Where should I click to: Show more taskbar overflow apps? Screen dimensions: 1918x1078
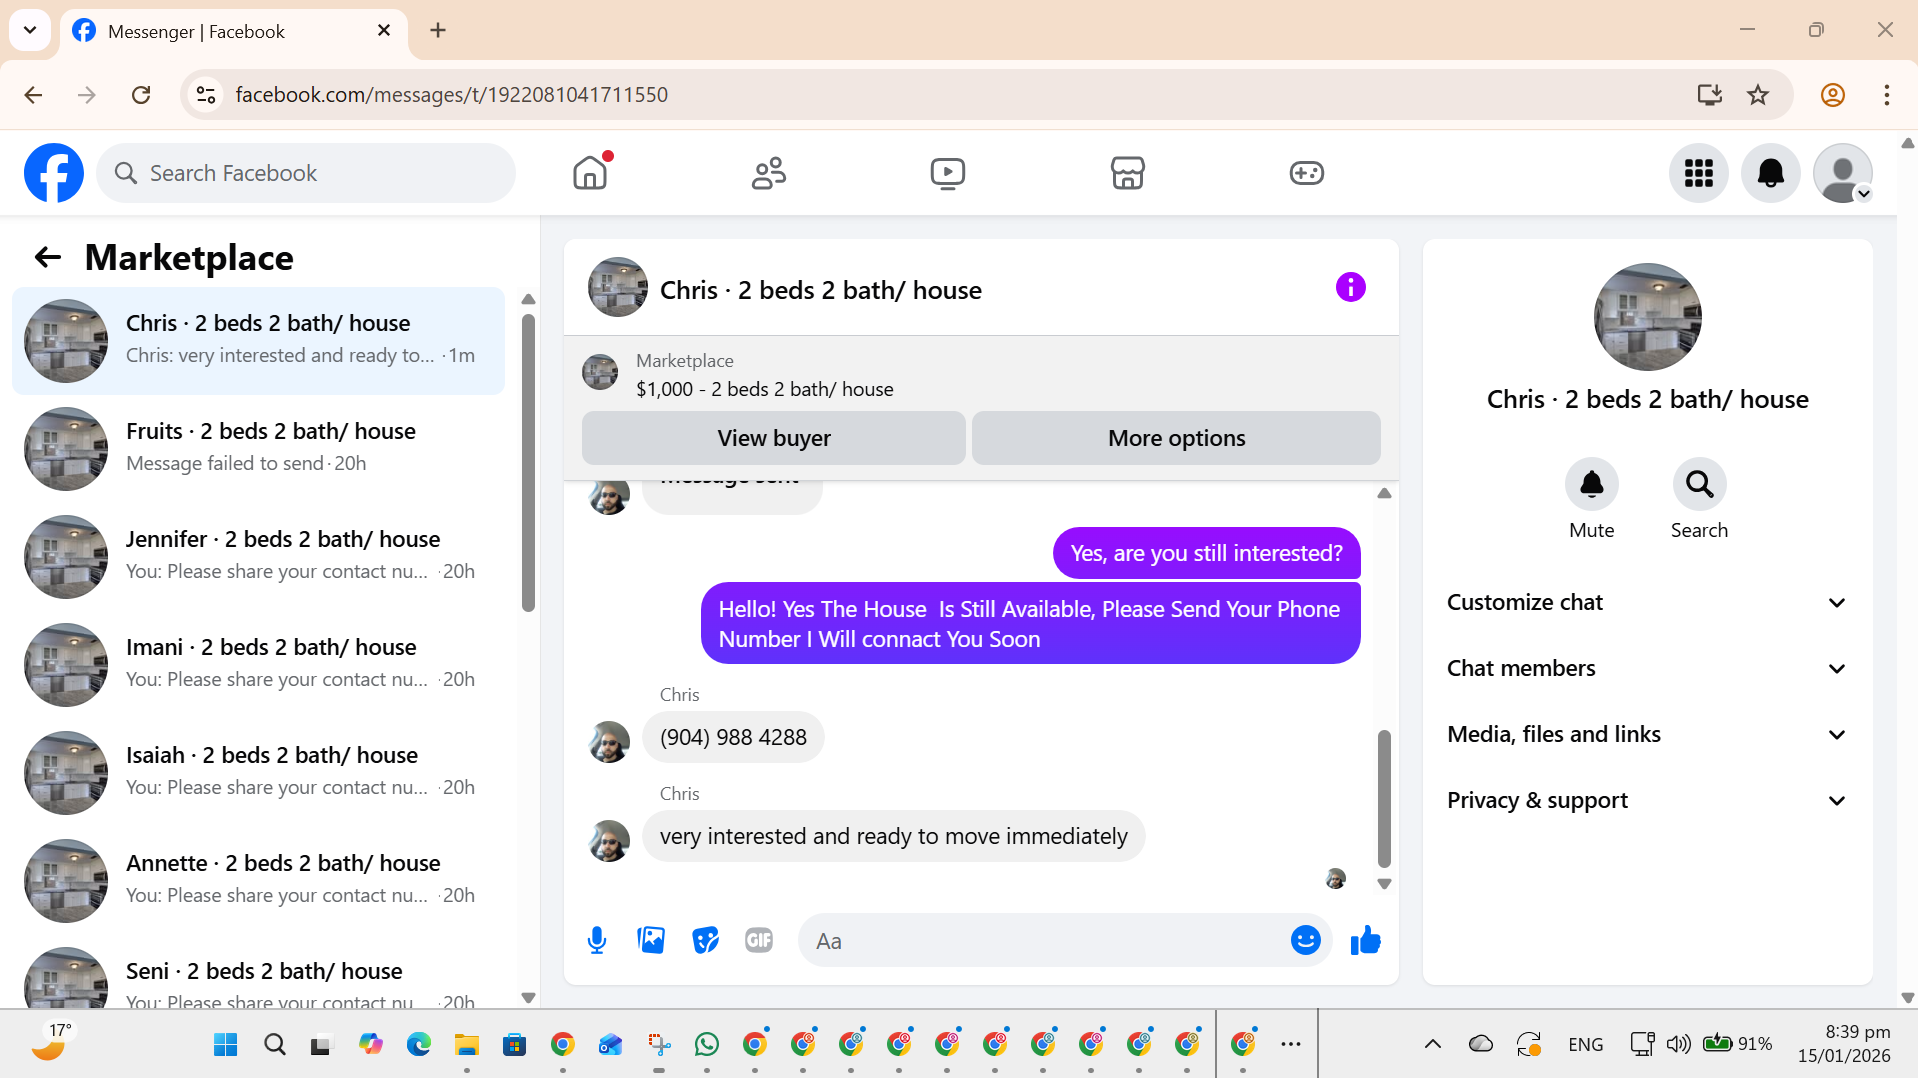coord(1291,1044)
